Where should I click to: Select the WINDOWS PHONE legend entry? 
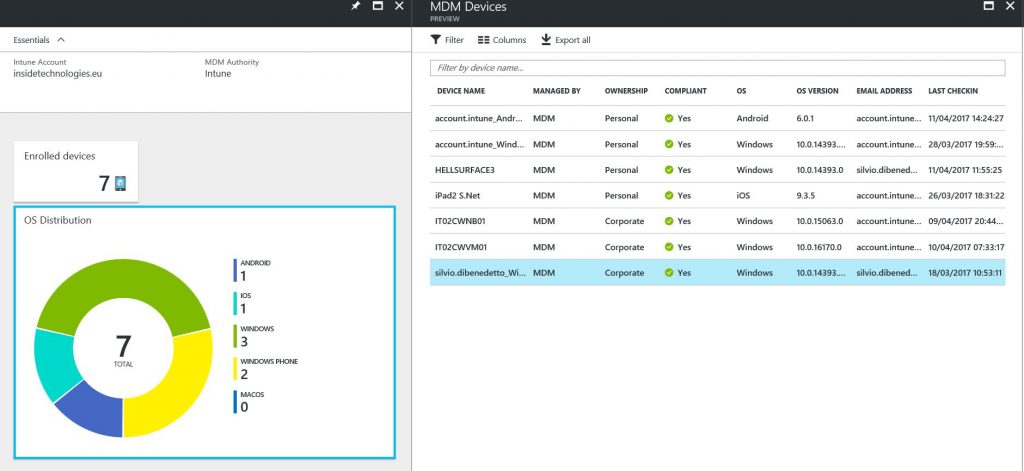click(266, 369)
